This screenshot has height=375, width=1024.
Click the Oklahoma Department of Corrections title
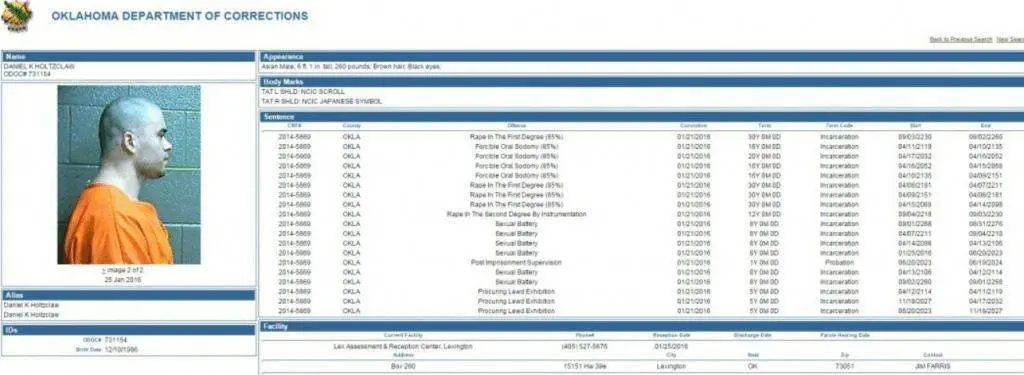180,16
